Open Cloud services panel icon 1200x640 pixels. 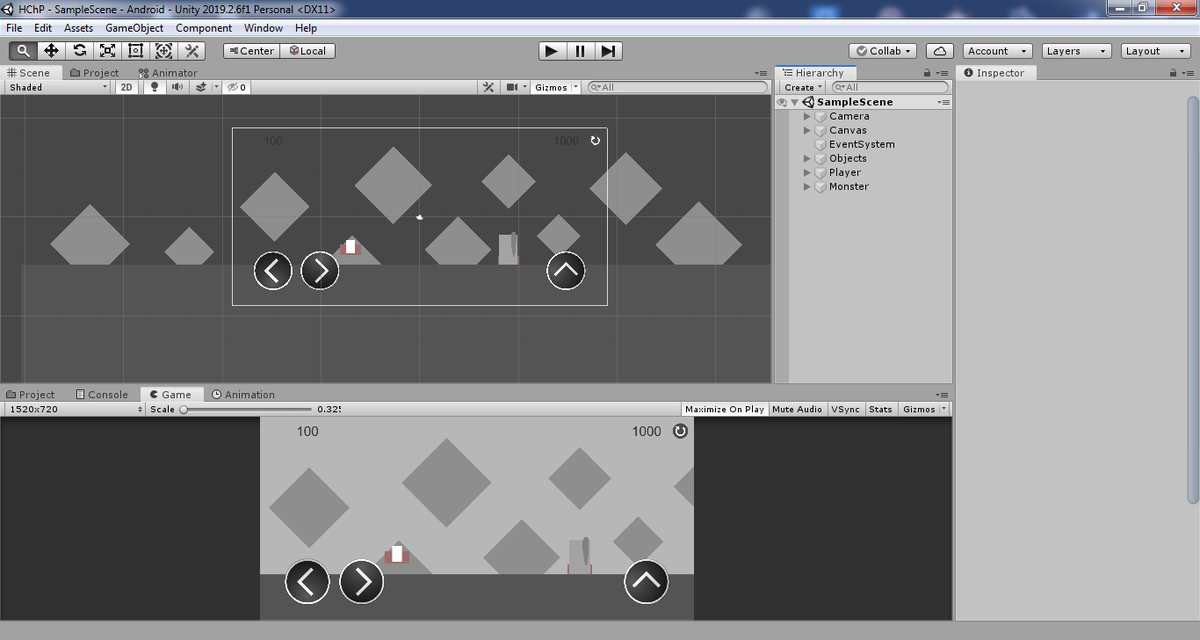click(x=939, y=51)
